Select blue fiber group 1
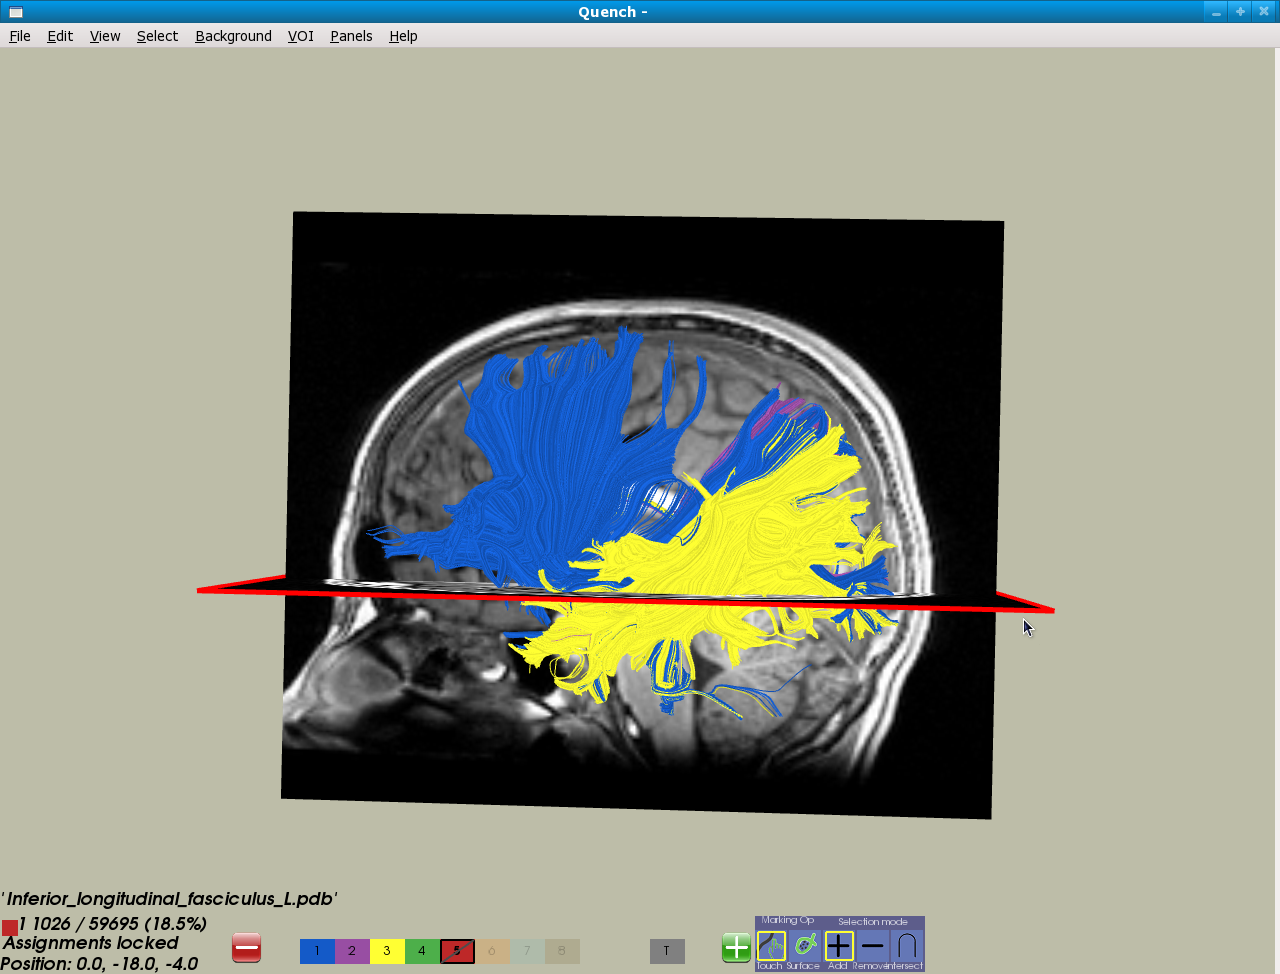1280x974 pixels. (x=317, y=951)
